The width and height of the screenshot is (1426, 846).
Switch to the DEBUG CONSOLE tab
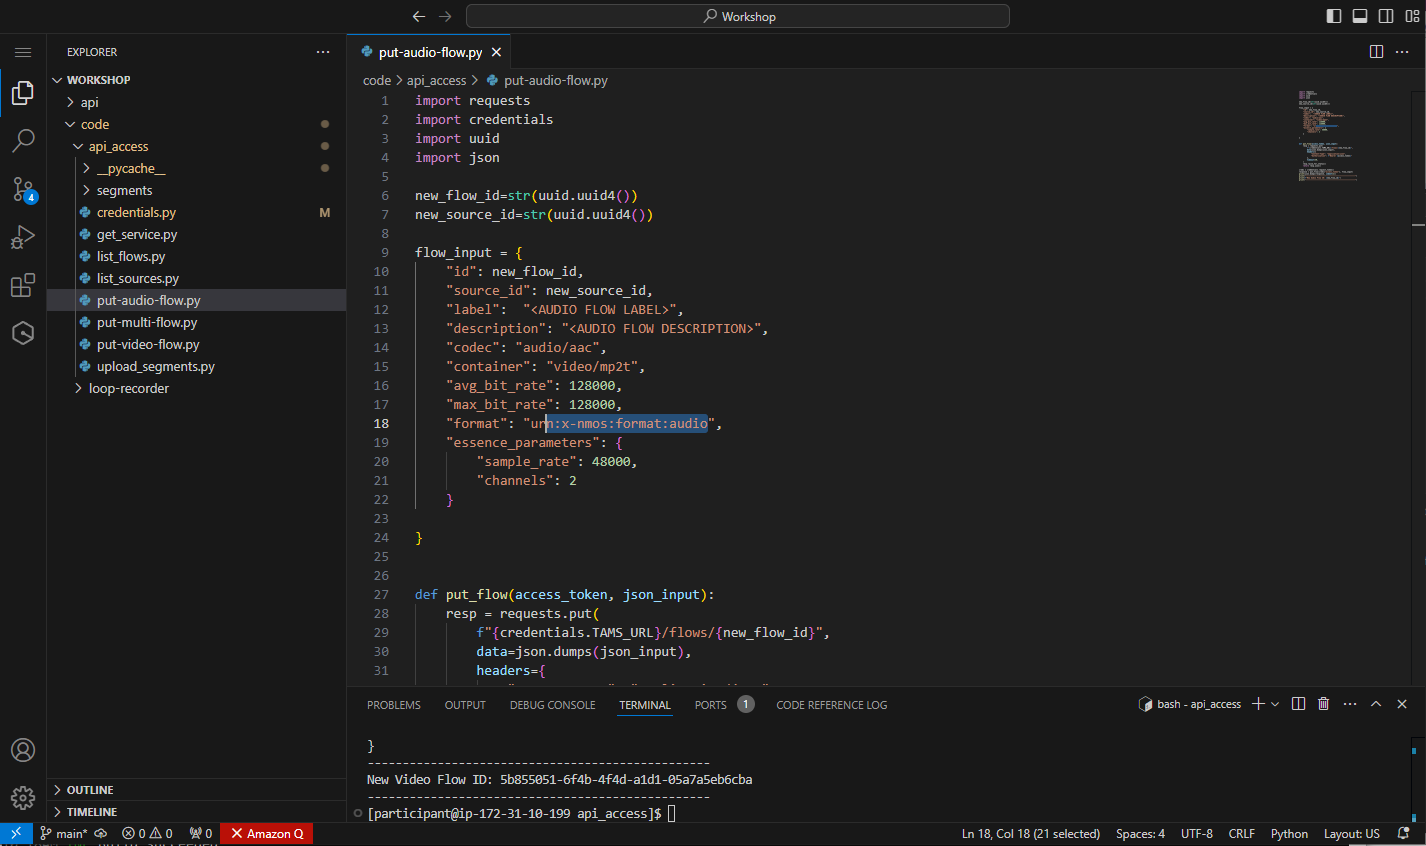[552, 705]
